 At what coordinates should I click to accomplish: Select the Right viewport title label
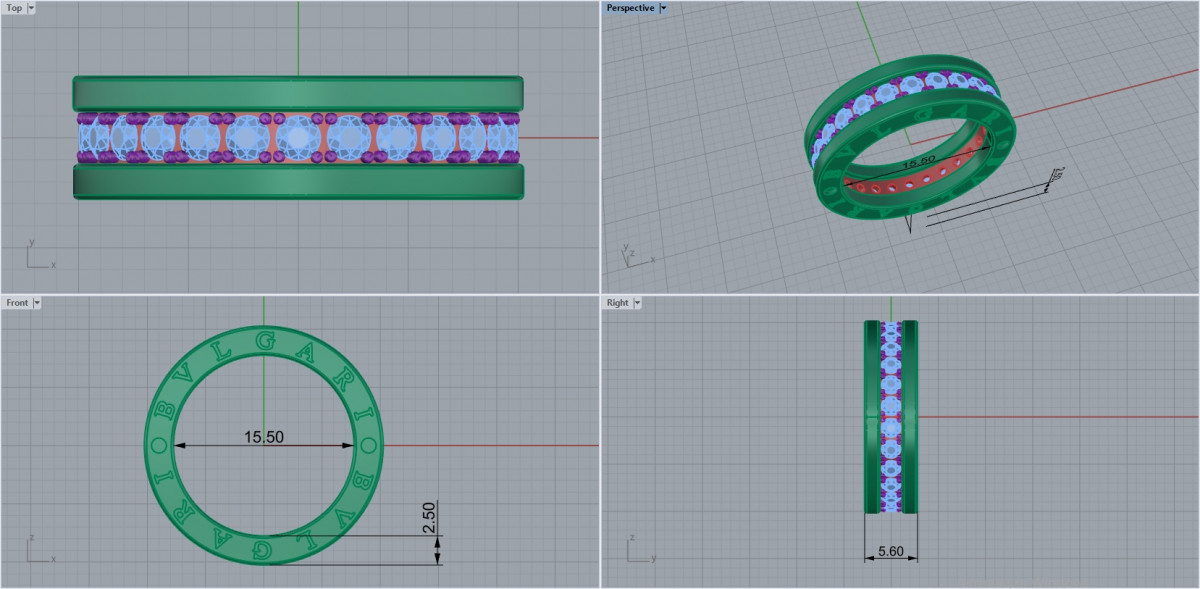[617, 302]
